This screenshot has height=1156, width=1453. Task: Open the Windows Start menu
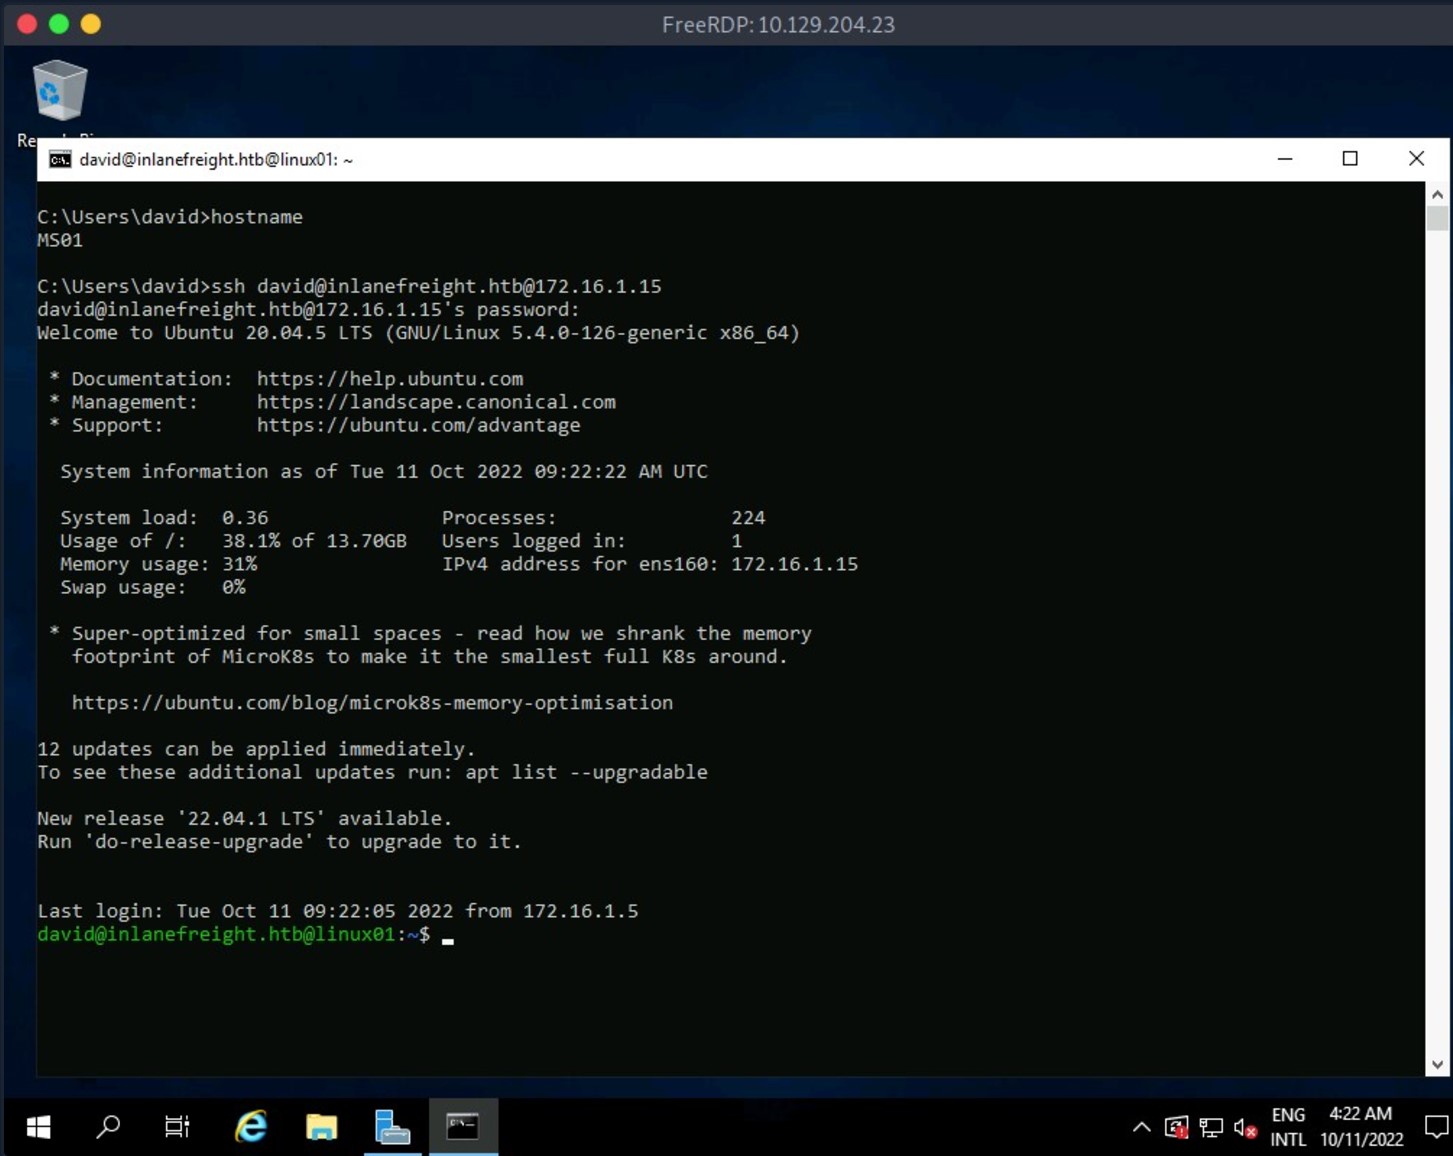point(38,1127)
